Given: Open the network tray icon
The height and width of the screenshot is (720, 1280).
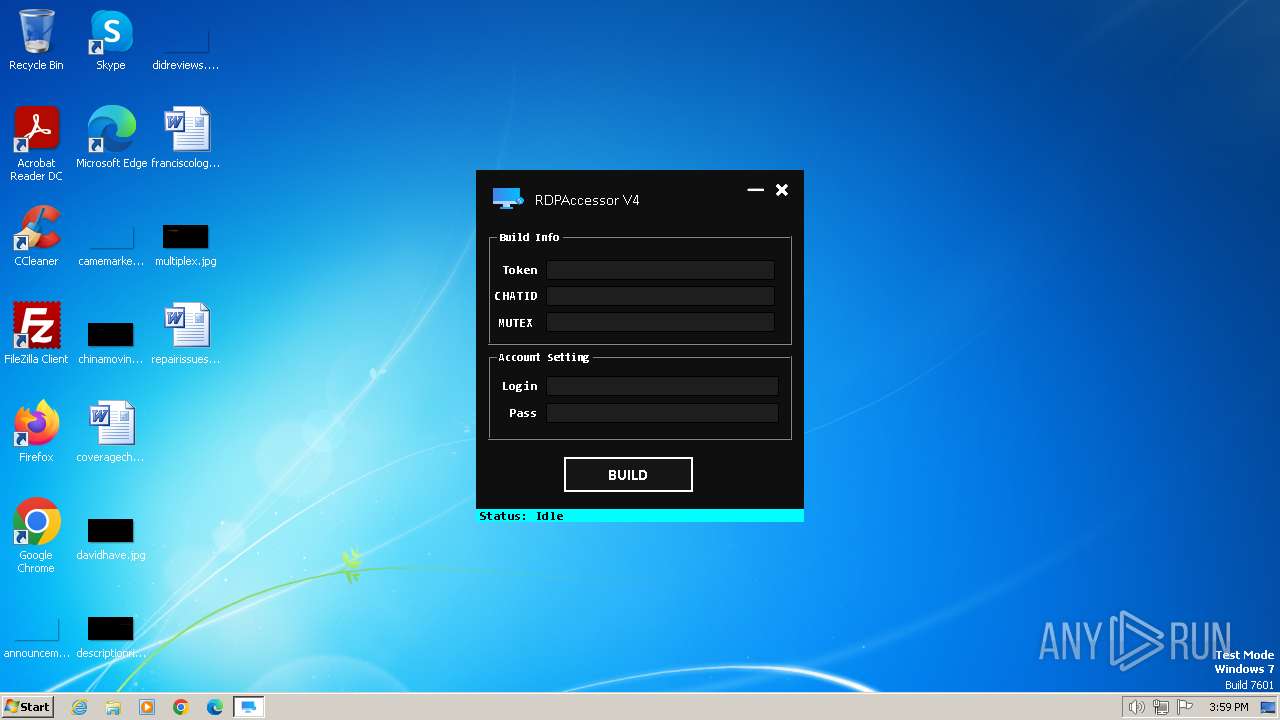Looking at the screenshot, I should point(1161,707).
